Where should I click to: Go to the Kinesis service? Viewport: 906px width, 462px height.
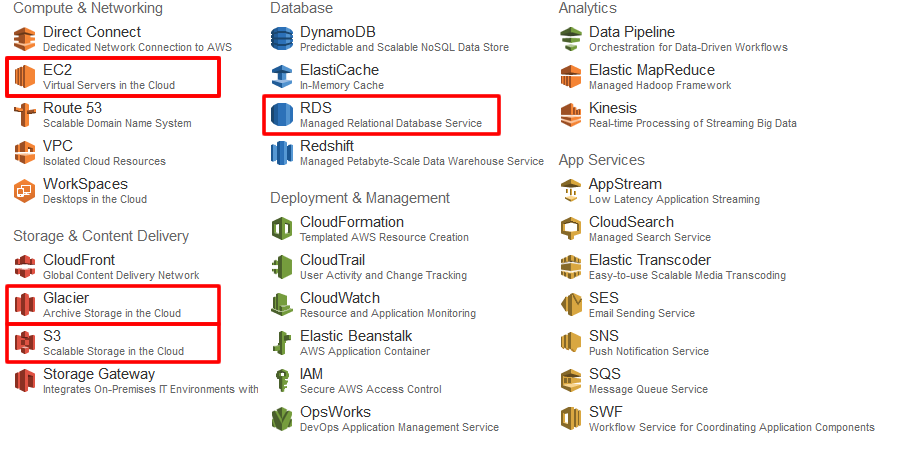point(613,108)
